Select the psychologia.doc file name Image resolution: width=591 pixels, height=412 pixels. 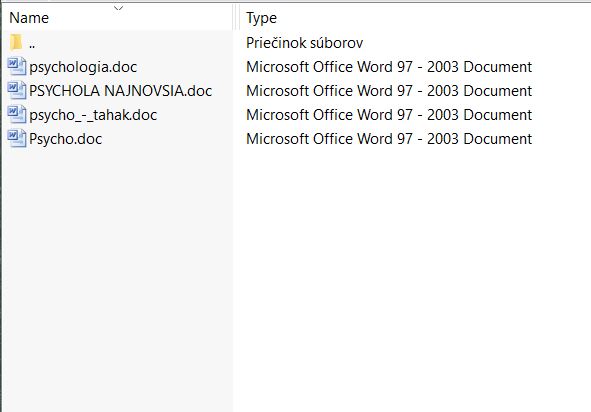83,67
